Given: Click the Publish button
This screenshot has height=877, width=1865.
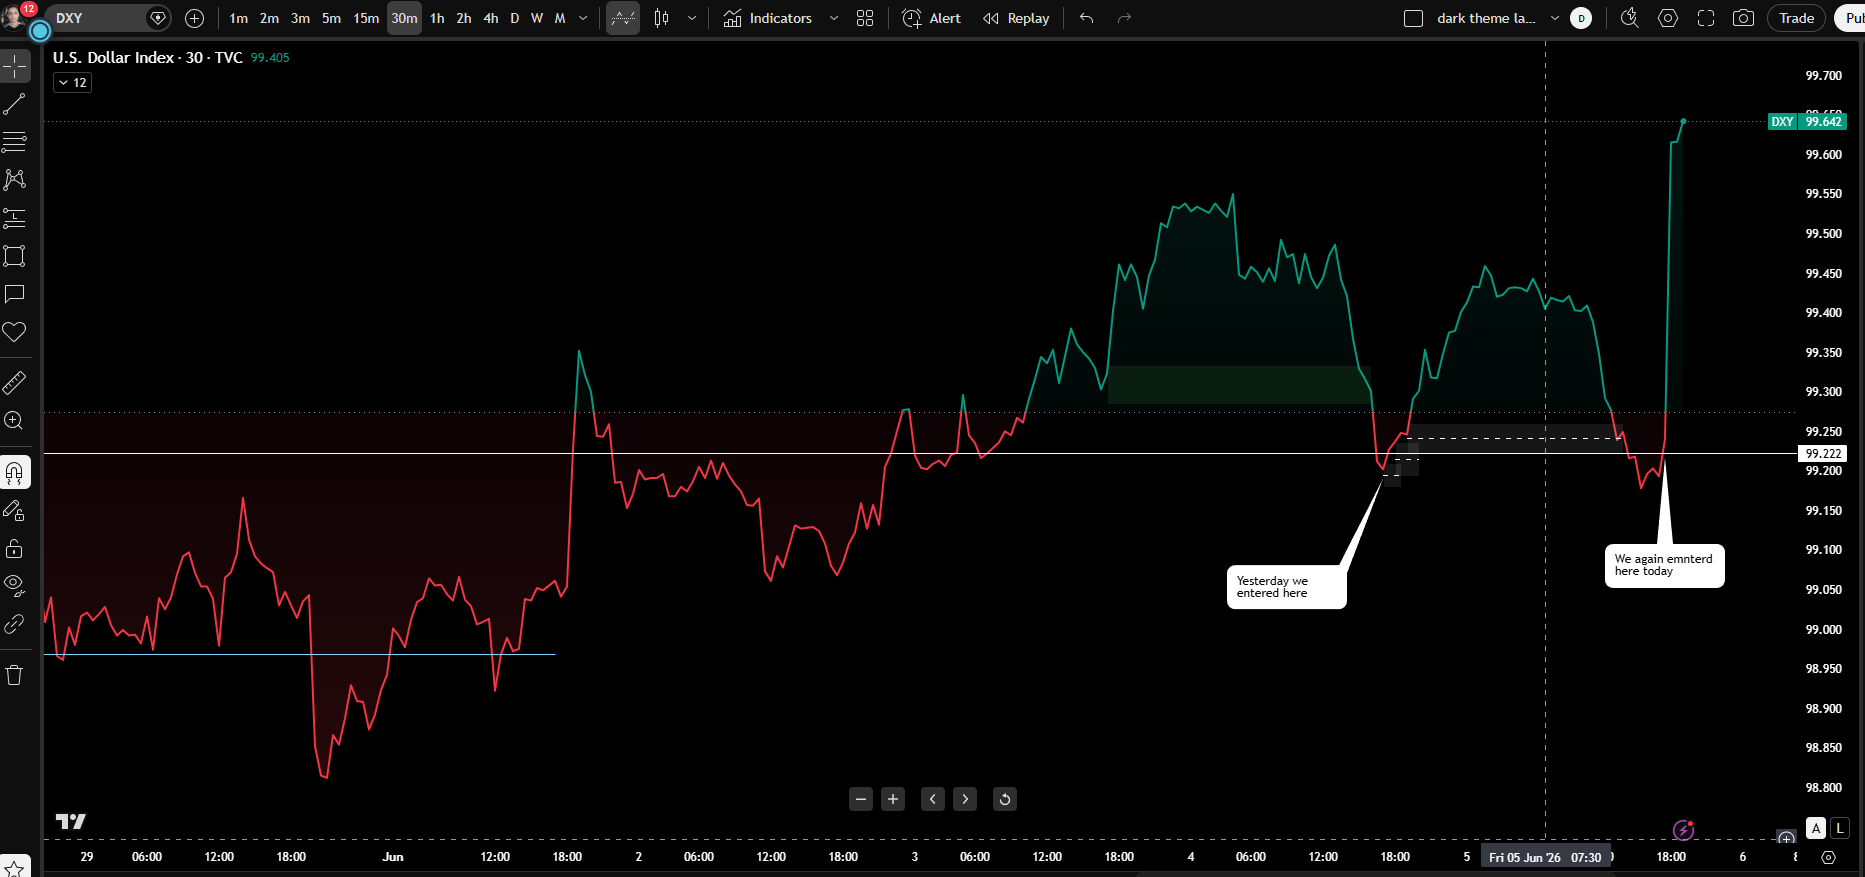Looking at the screenshot, I should (x=1851, y=18).
